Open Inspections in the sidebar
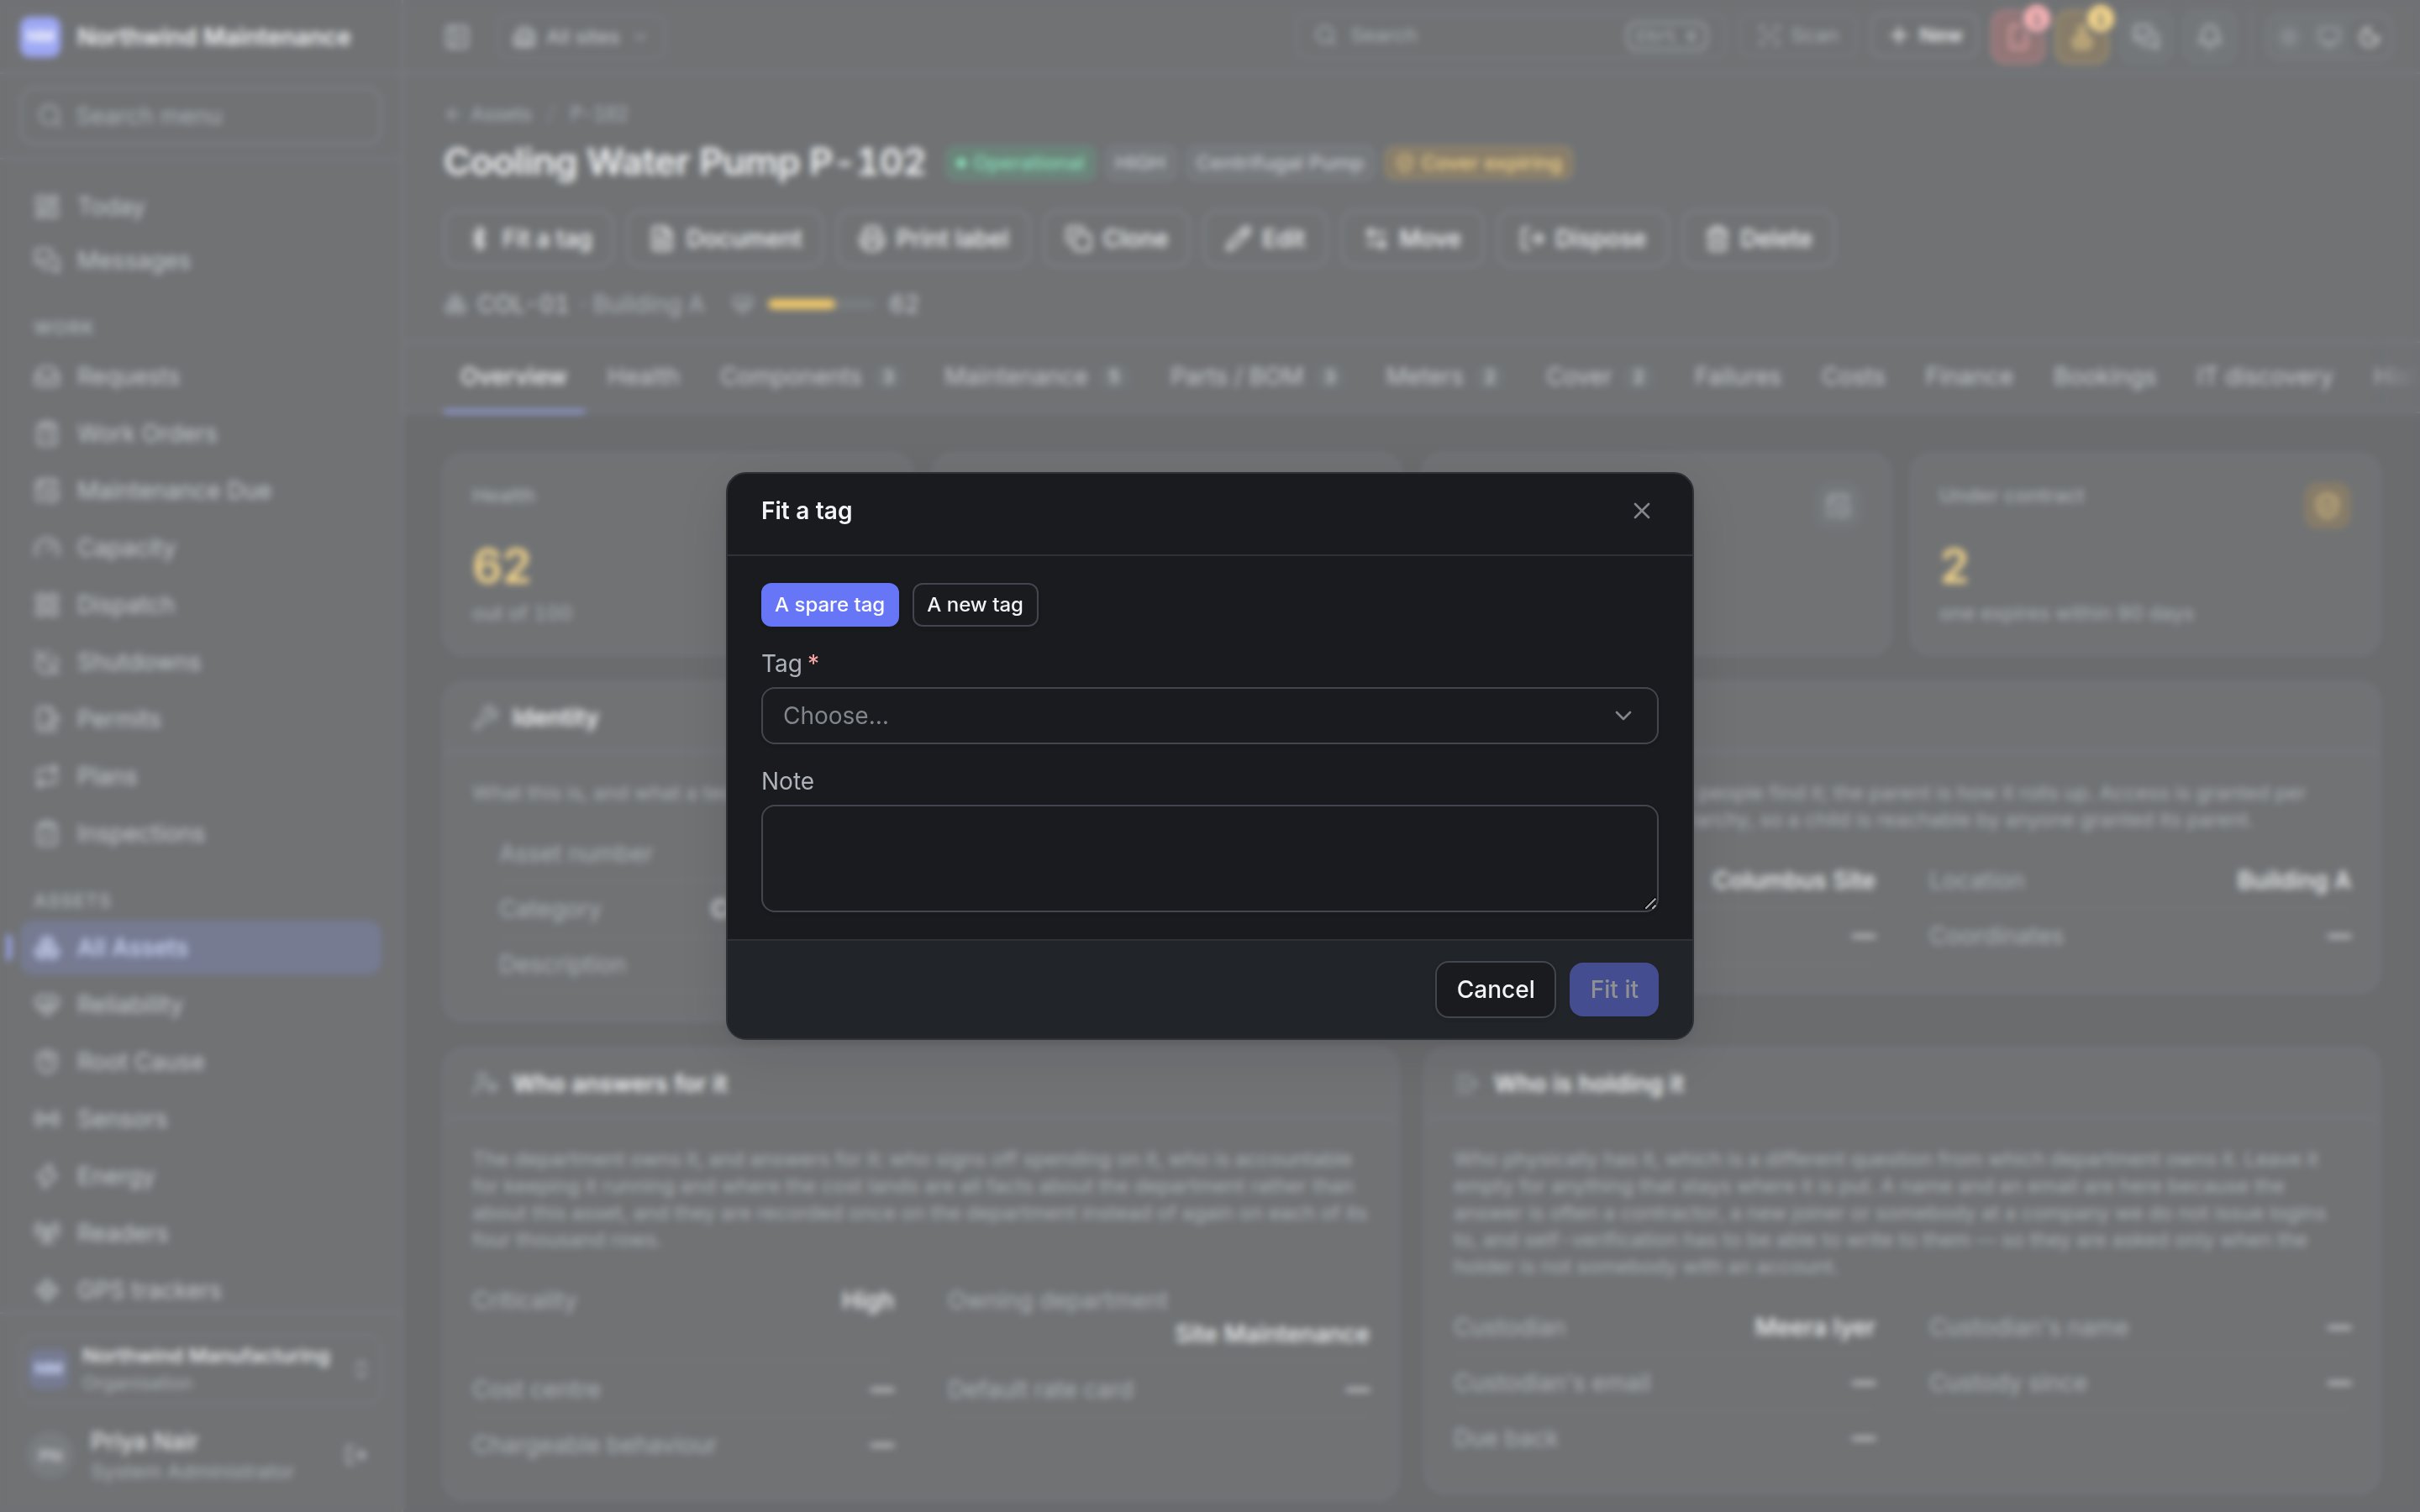 [200, 833]
